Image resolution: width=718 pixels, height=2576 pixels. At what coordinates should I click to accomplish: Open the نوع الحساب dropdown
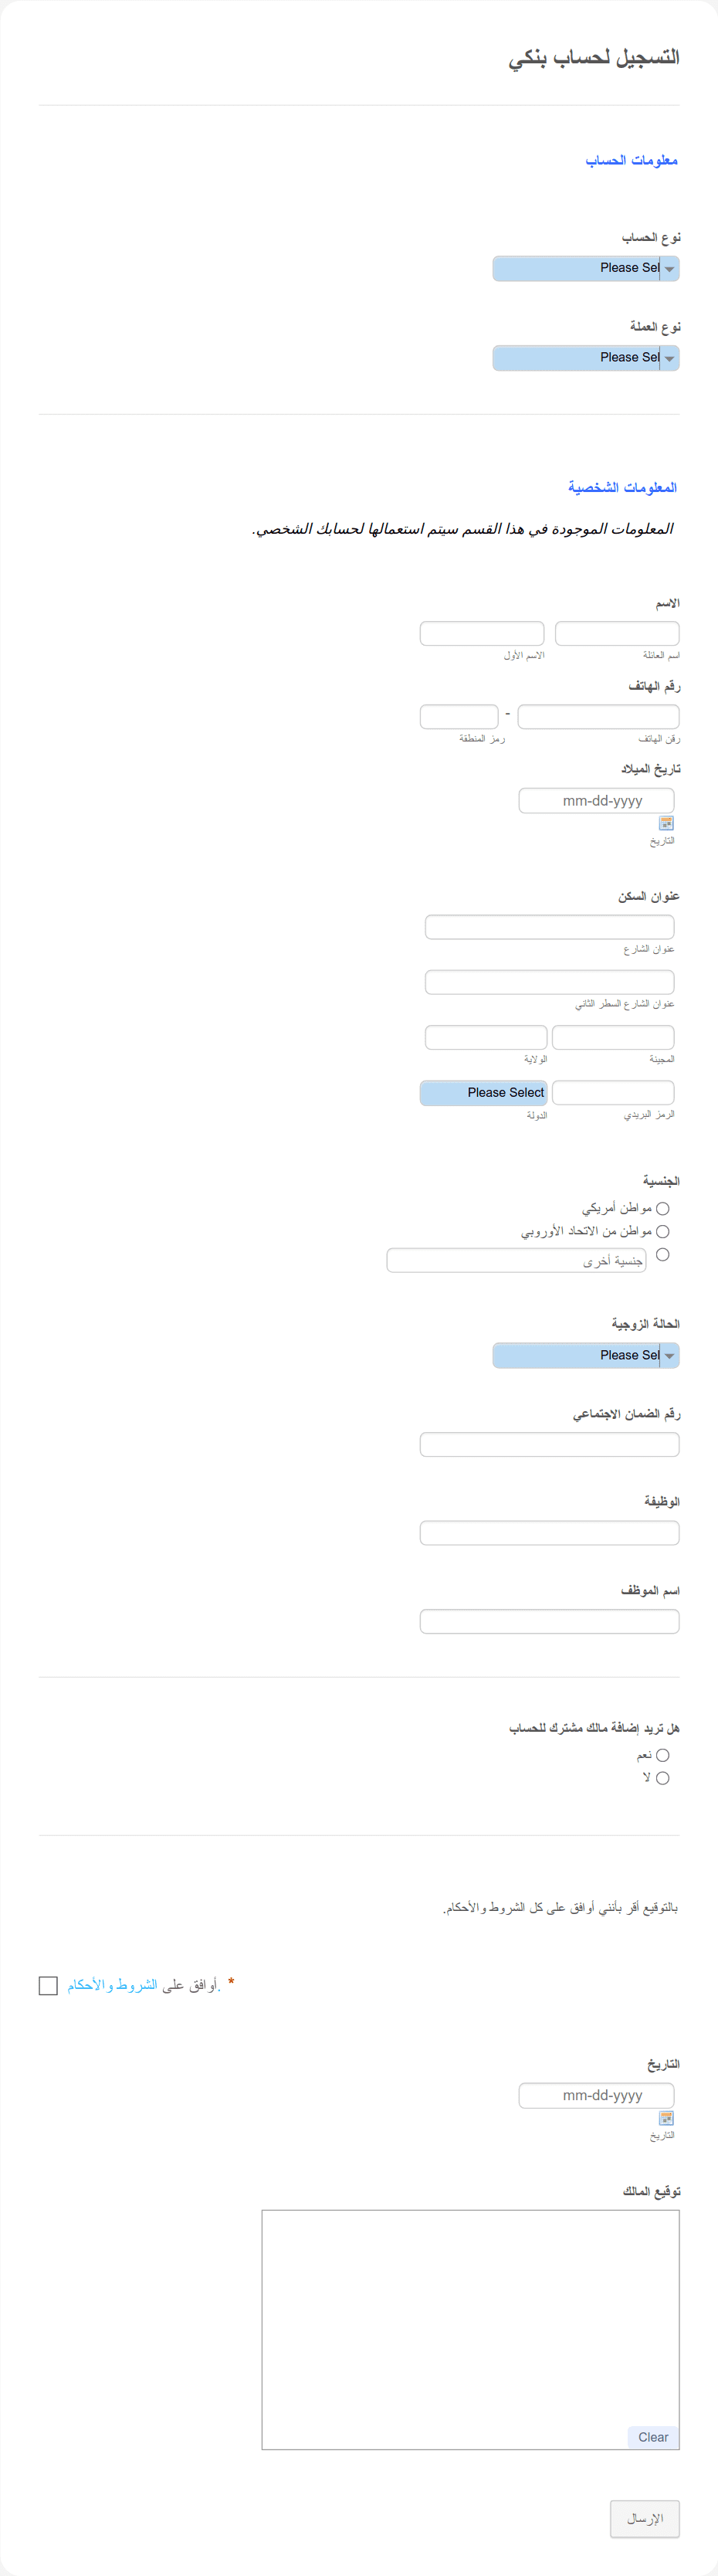click(x=586, y=268)
